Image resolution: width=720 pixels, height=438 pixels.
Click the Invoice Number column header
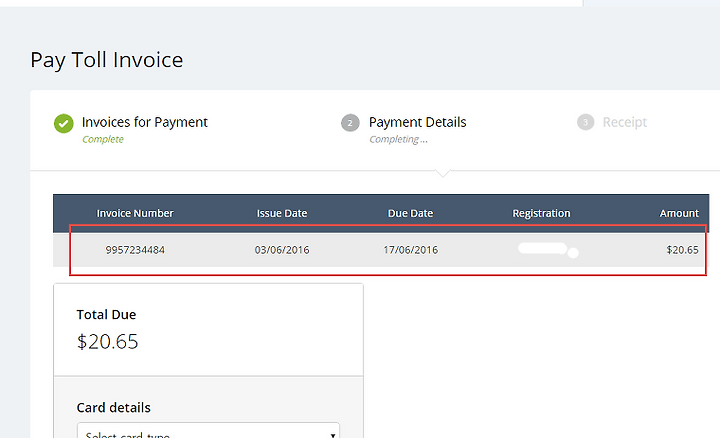click(x=135, y=213)
